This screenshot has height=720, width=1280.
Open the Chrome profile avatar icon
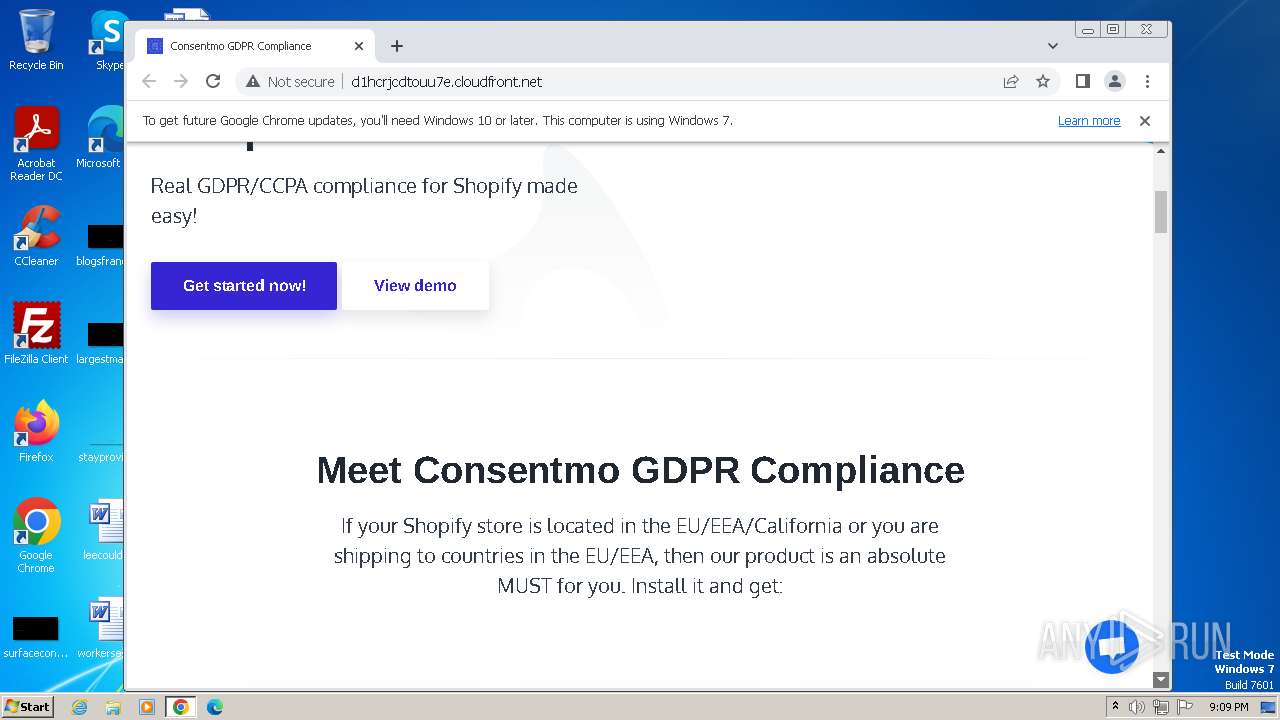[1115, 82]
